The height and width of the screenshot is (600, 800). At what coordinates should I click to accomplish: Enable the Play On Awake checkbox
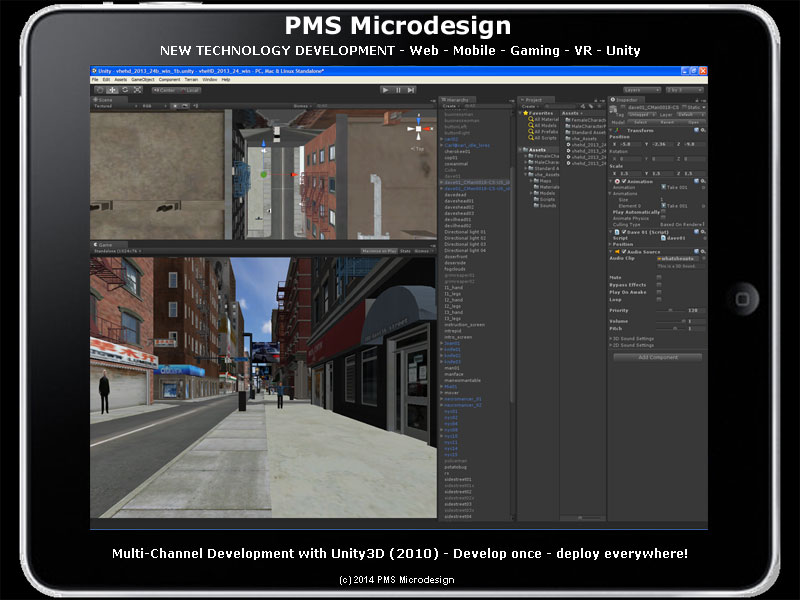click(659, 292)
